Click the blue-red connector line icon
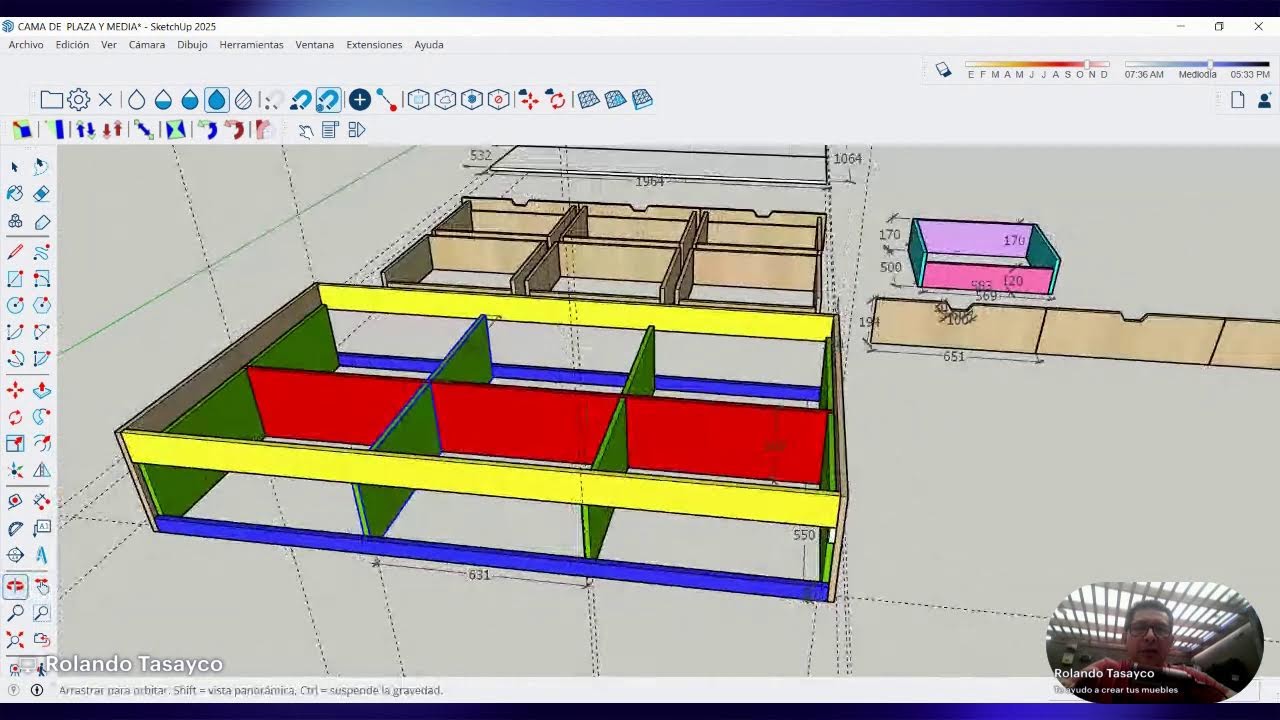The width and height of the screenshot is (1280, 720). 387,100
